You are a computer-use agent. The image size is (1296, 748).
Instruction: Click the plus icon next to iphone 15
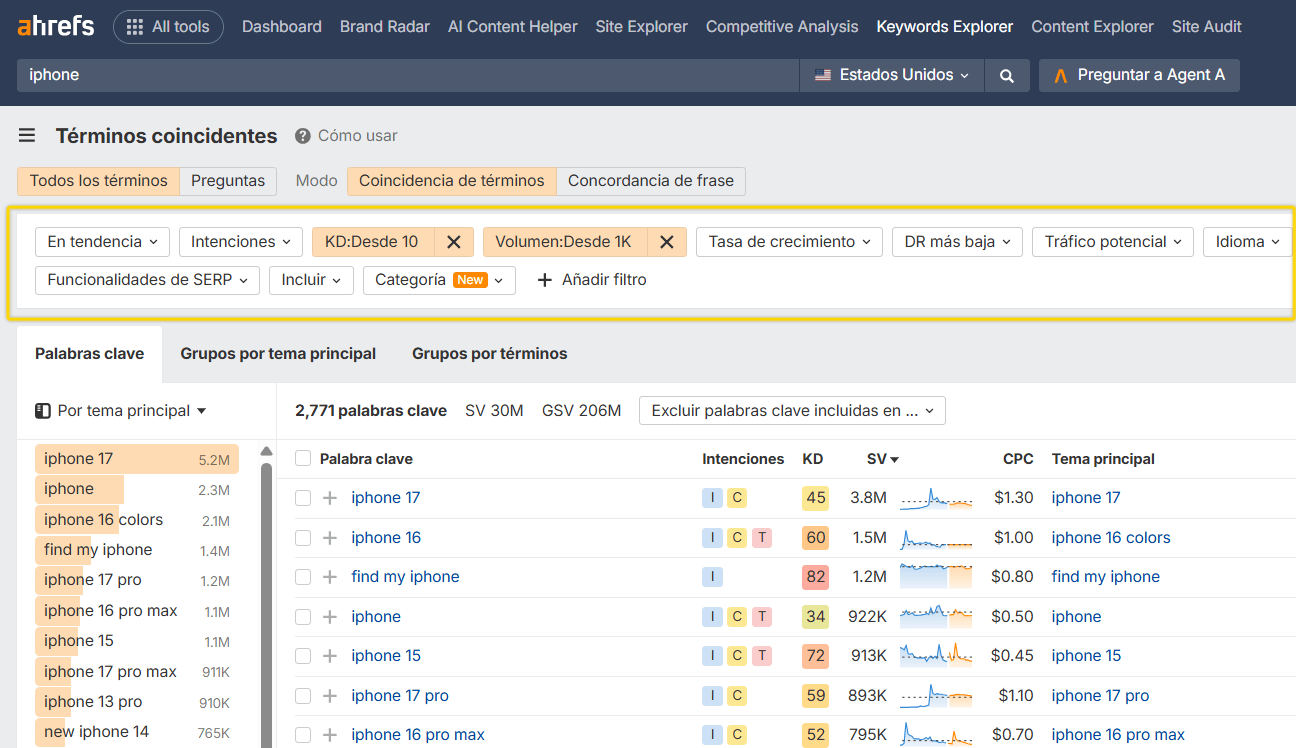[330, 656]
